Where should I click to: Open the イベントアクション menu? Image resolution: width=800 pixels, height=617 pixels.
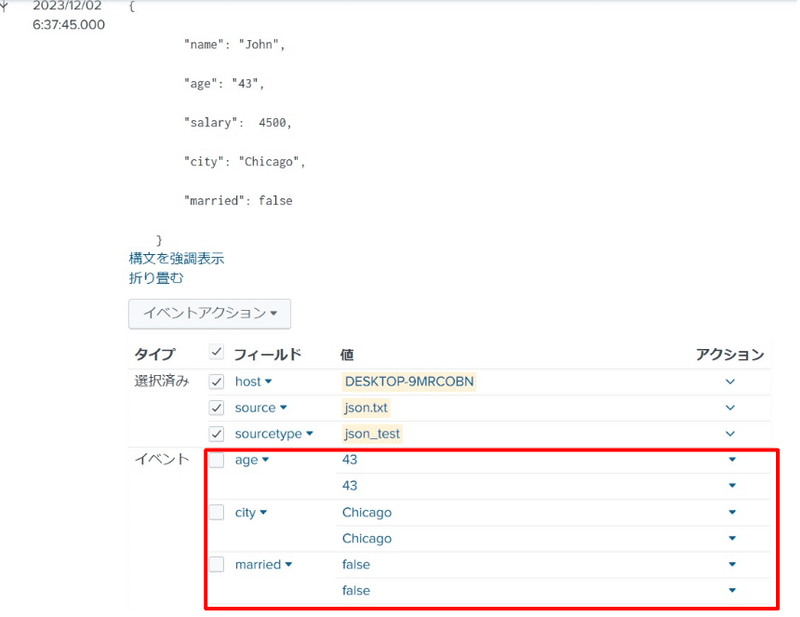(209, 313)
